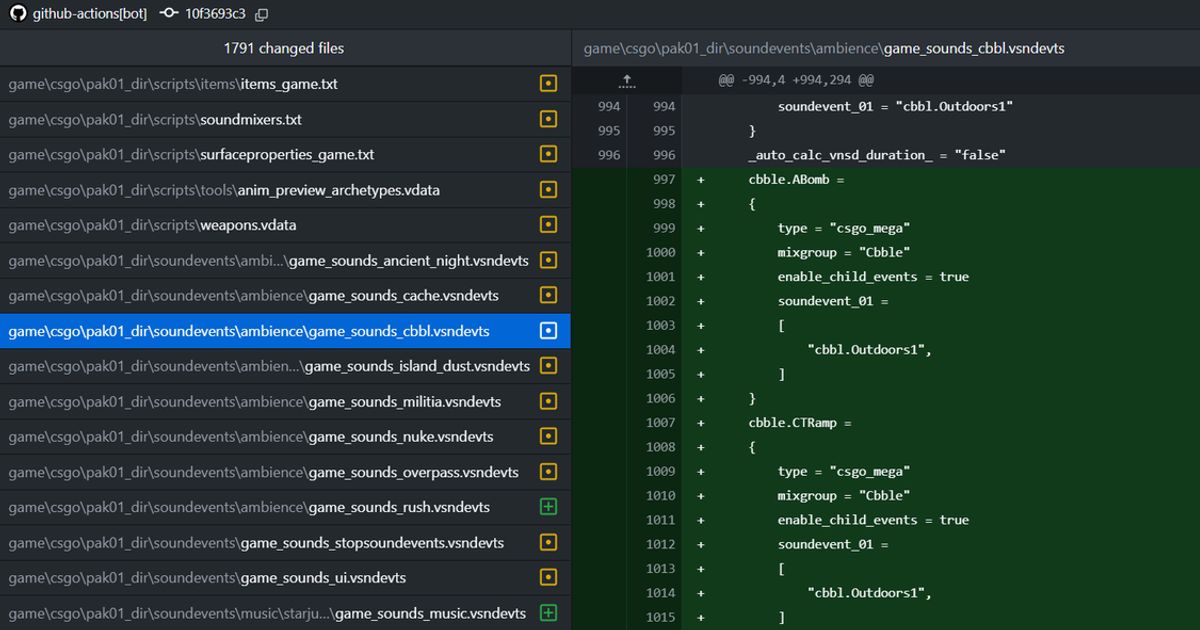Open the github-actions[bot] author link
Screen dimensions: 1200x630
point(90,14)
